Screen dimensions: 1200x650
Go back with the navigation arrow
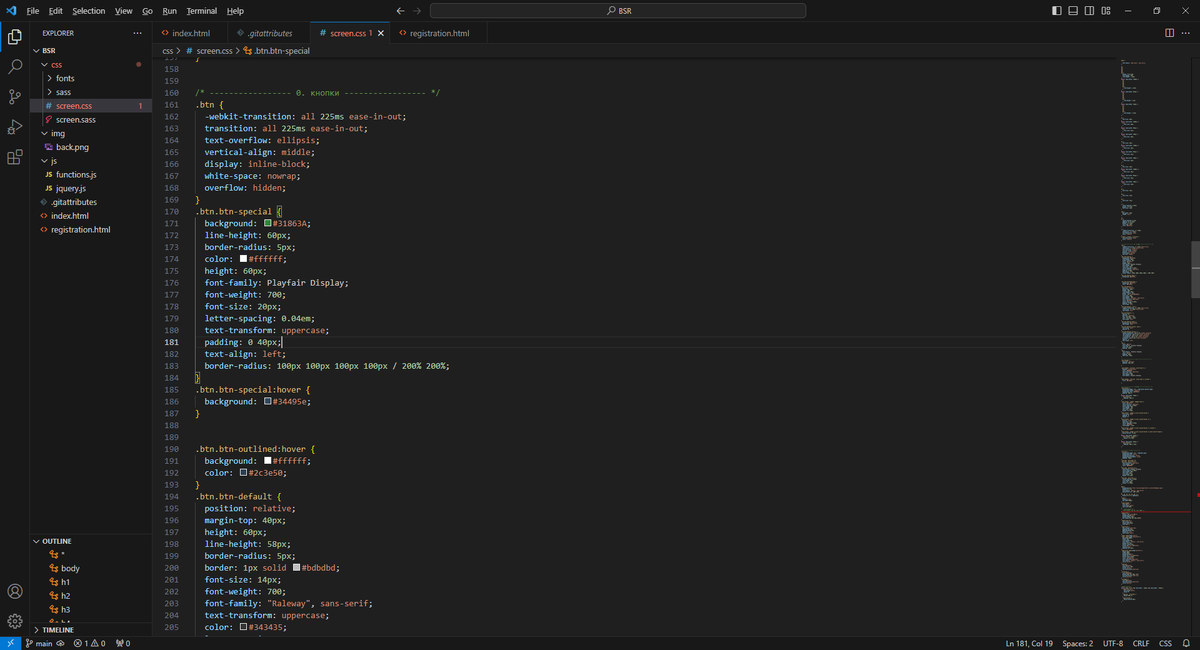400,11
